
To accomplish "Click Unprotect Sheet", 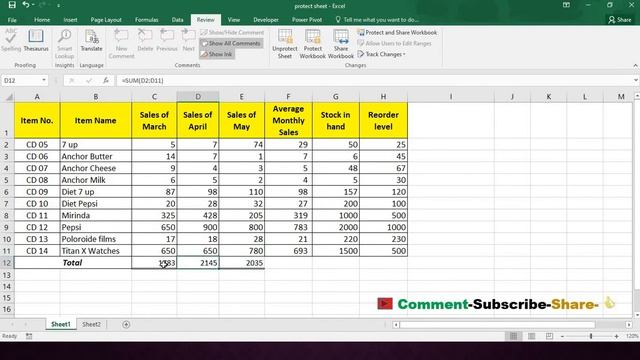I will pyautogui.click(x=285, y=44).
